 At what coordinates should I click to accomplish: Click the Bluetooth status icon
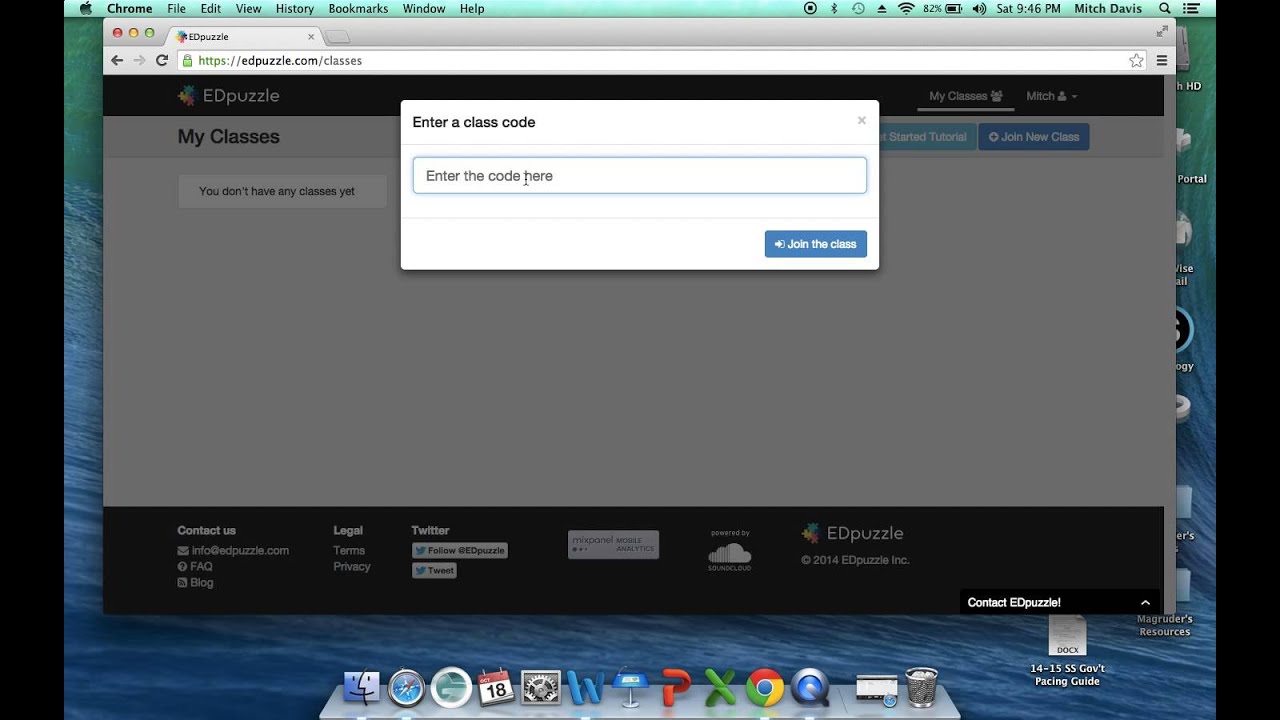point(835,8)
